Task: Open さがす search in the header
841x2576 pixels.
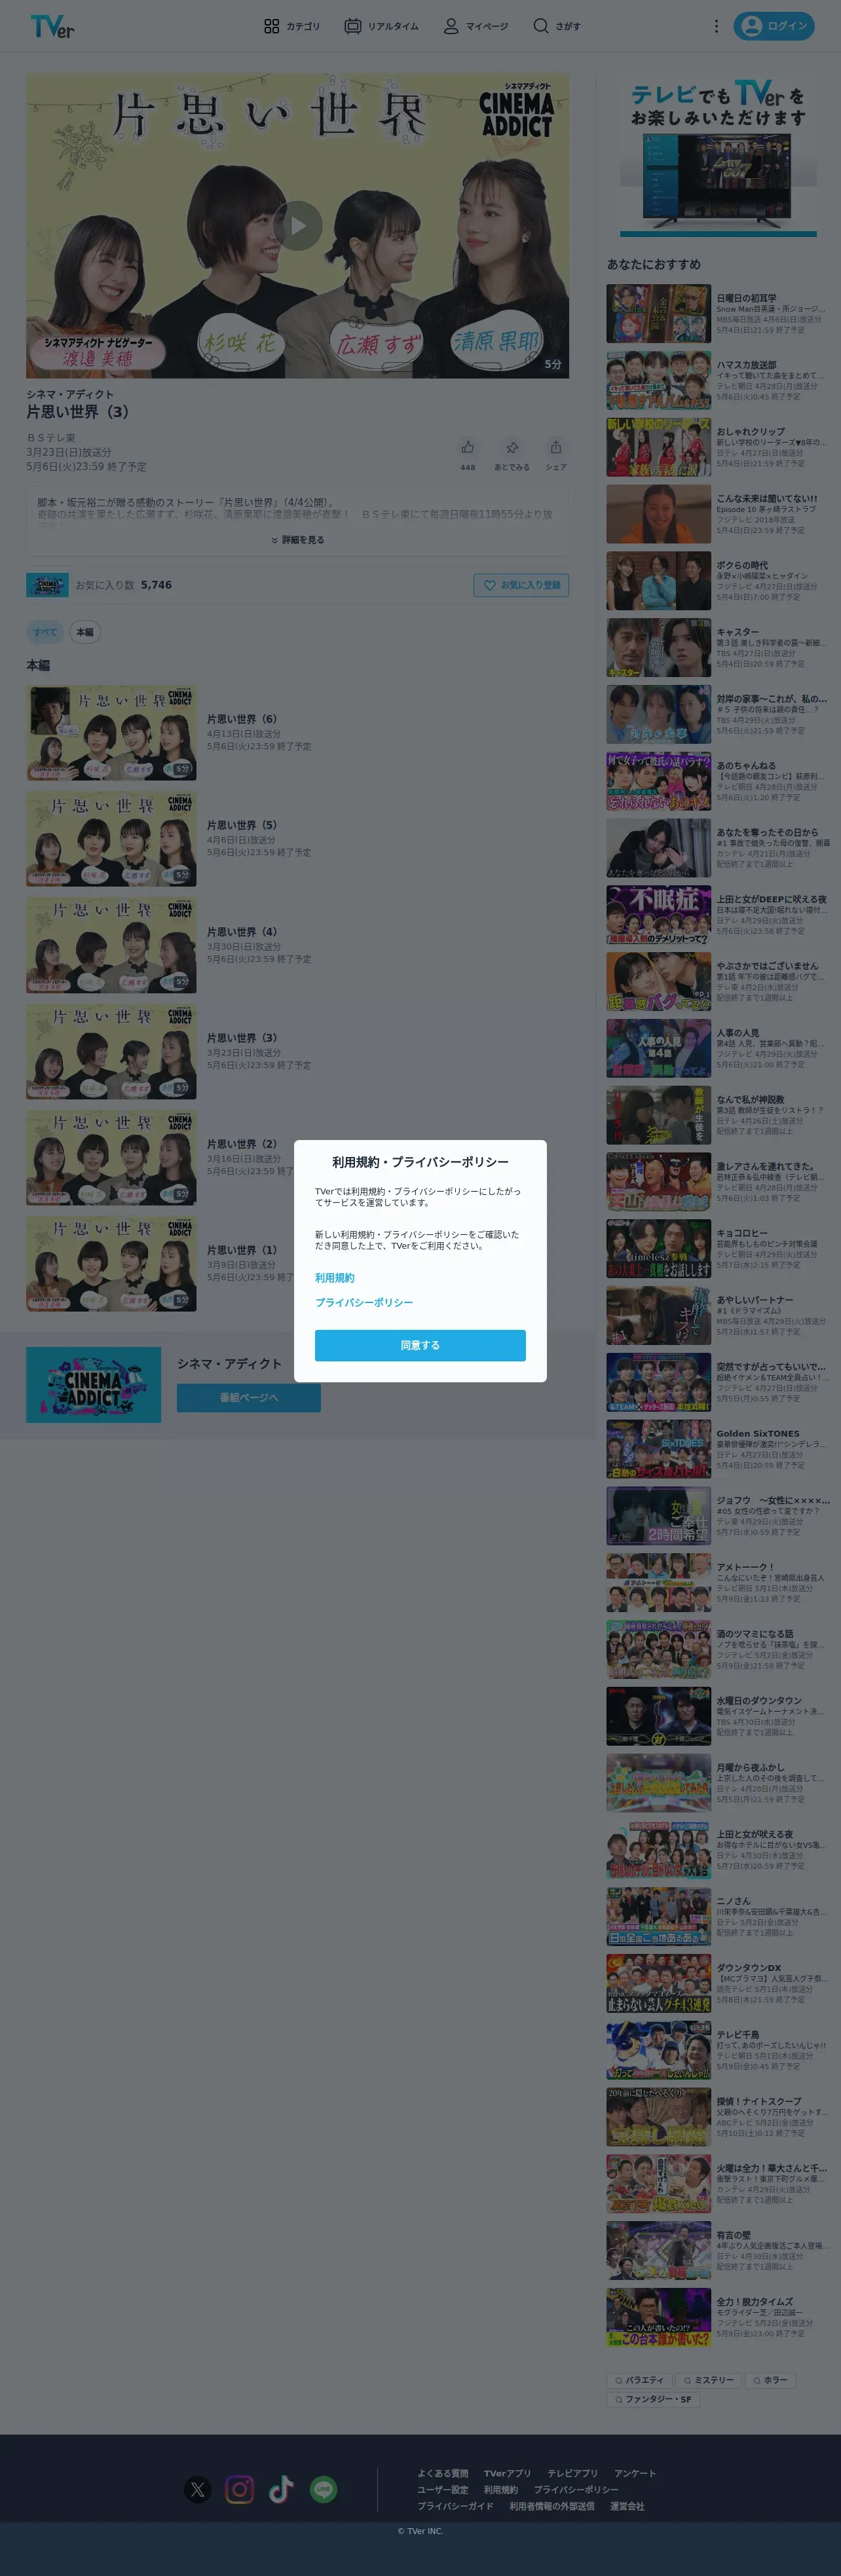Action: pyautogui.click(x=556, y=26)
